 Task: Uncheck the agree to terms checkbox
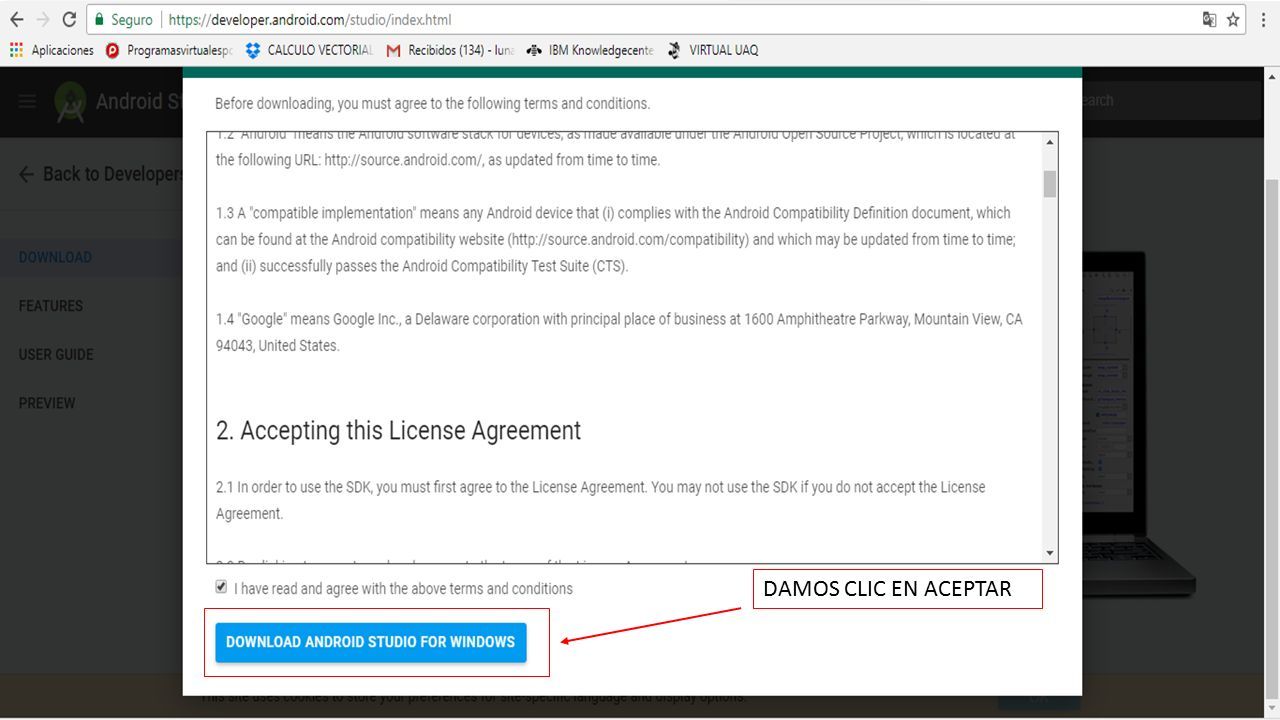click(x=221, y=587)
